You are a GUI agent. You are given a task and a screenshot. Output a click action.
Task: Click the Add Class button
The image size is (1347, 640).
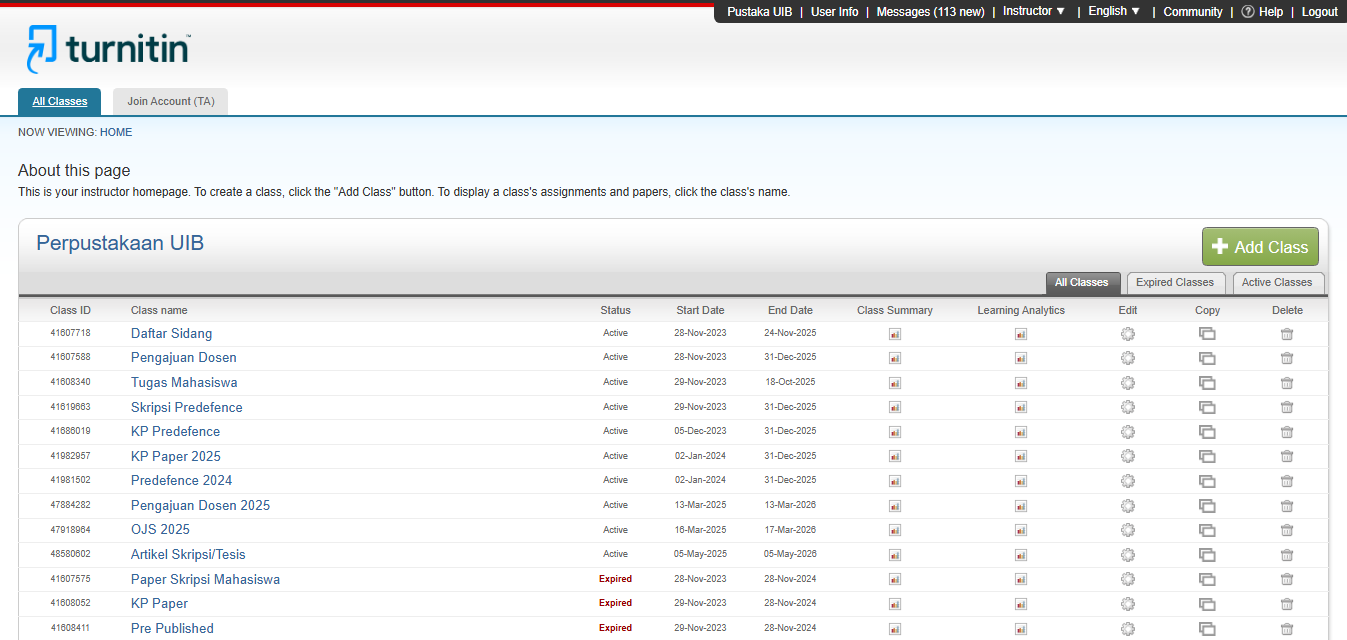(1260, 247)
